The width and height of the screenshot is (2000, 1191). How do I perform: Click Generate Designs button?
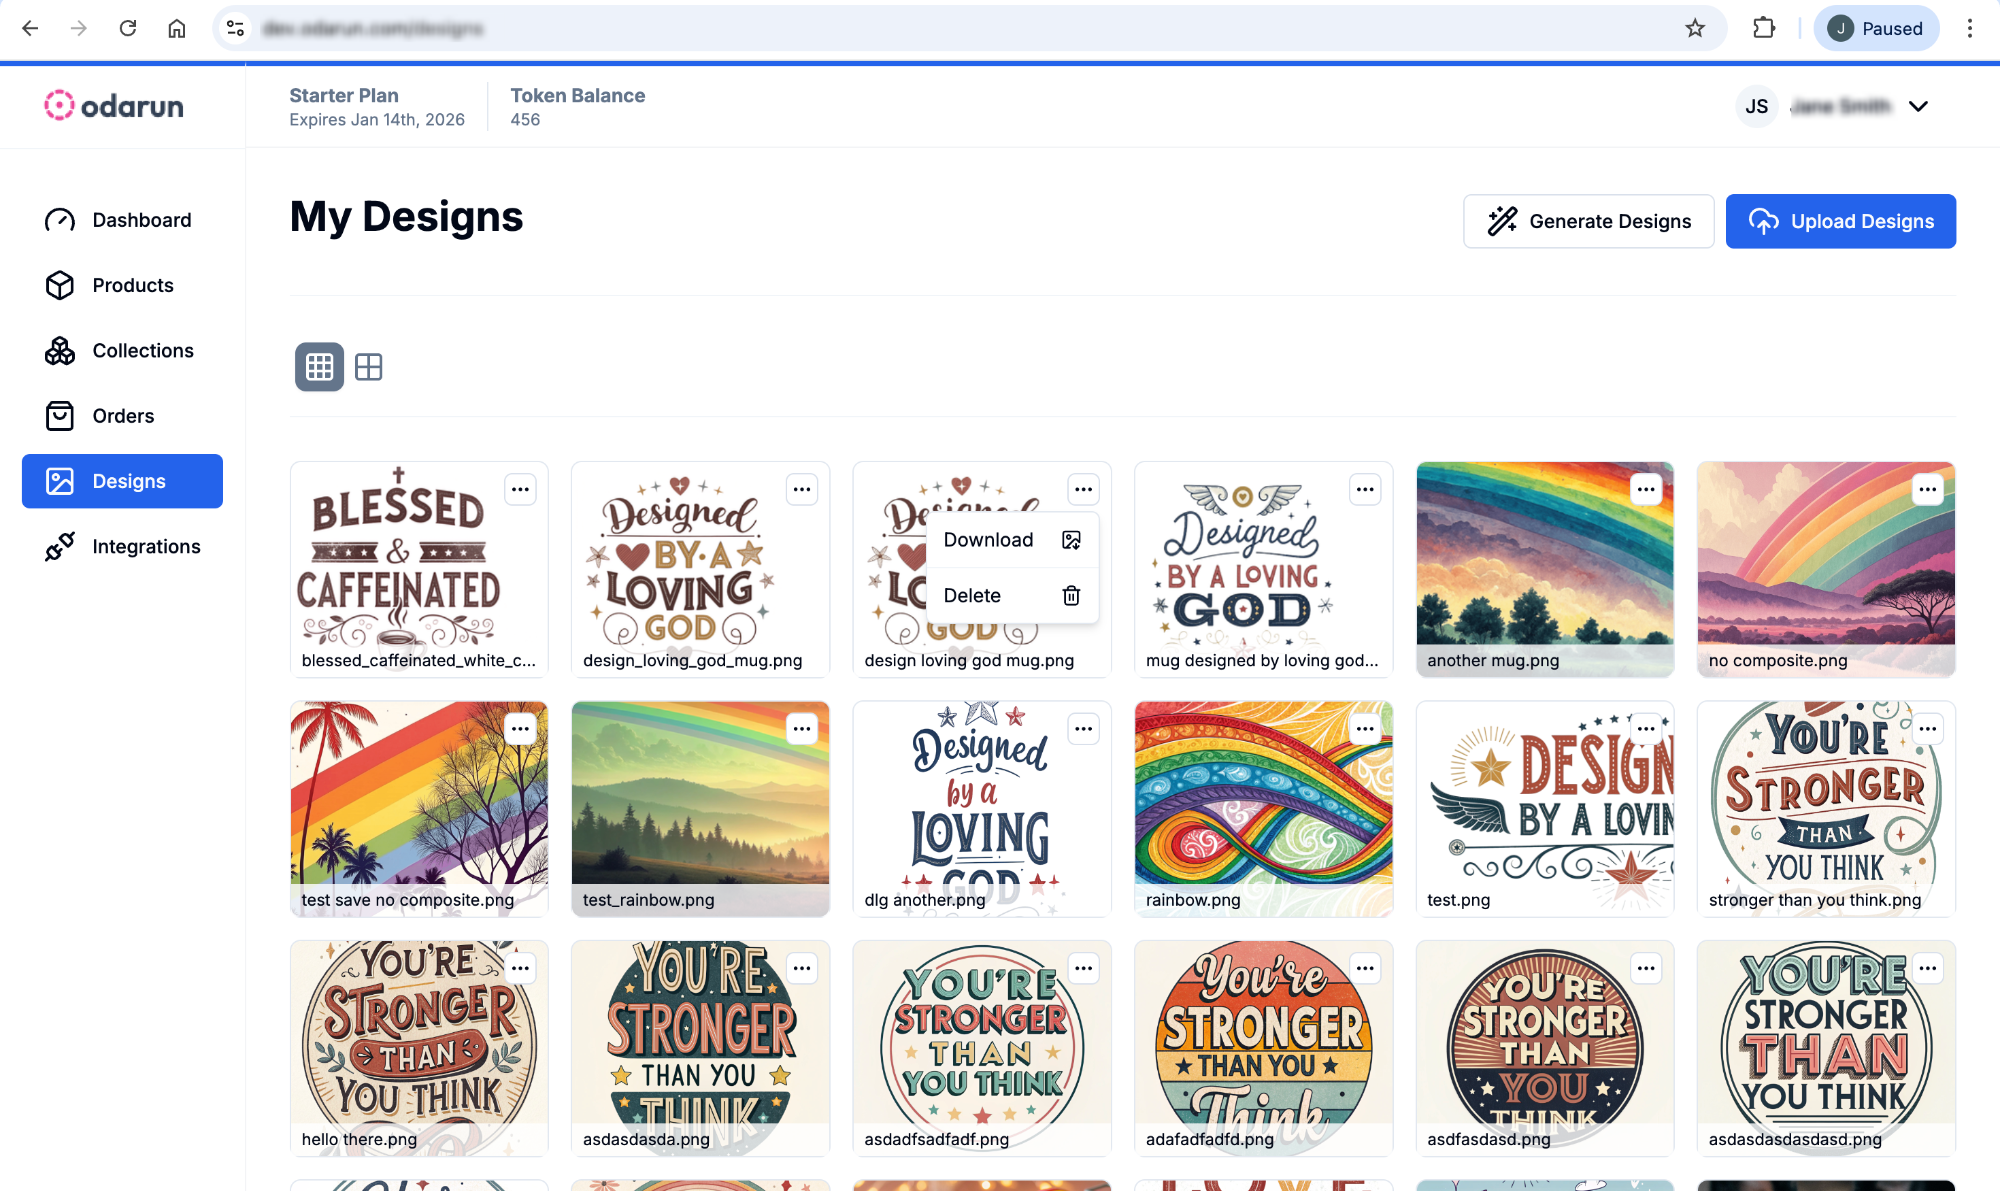point(1588,221)
